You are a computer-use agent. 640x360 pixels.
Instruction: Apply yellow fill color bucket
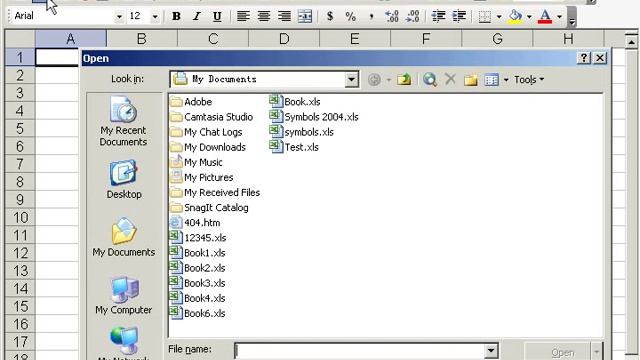(516, 16)
